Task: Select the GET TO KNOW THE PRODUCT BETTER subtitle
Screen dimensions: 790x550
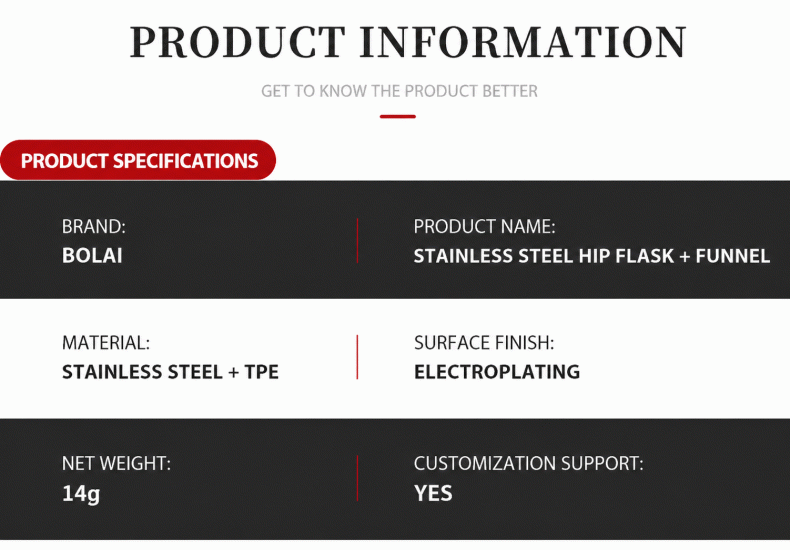Action: [399, 91]
